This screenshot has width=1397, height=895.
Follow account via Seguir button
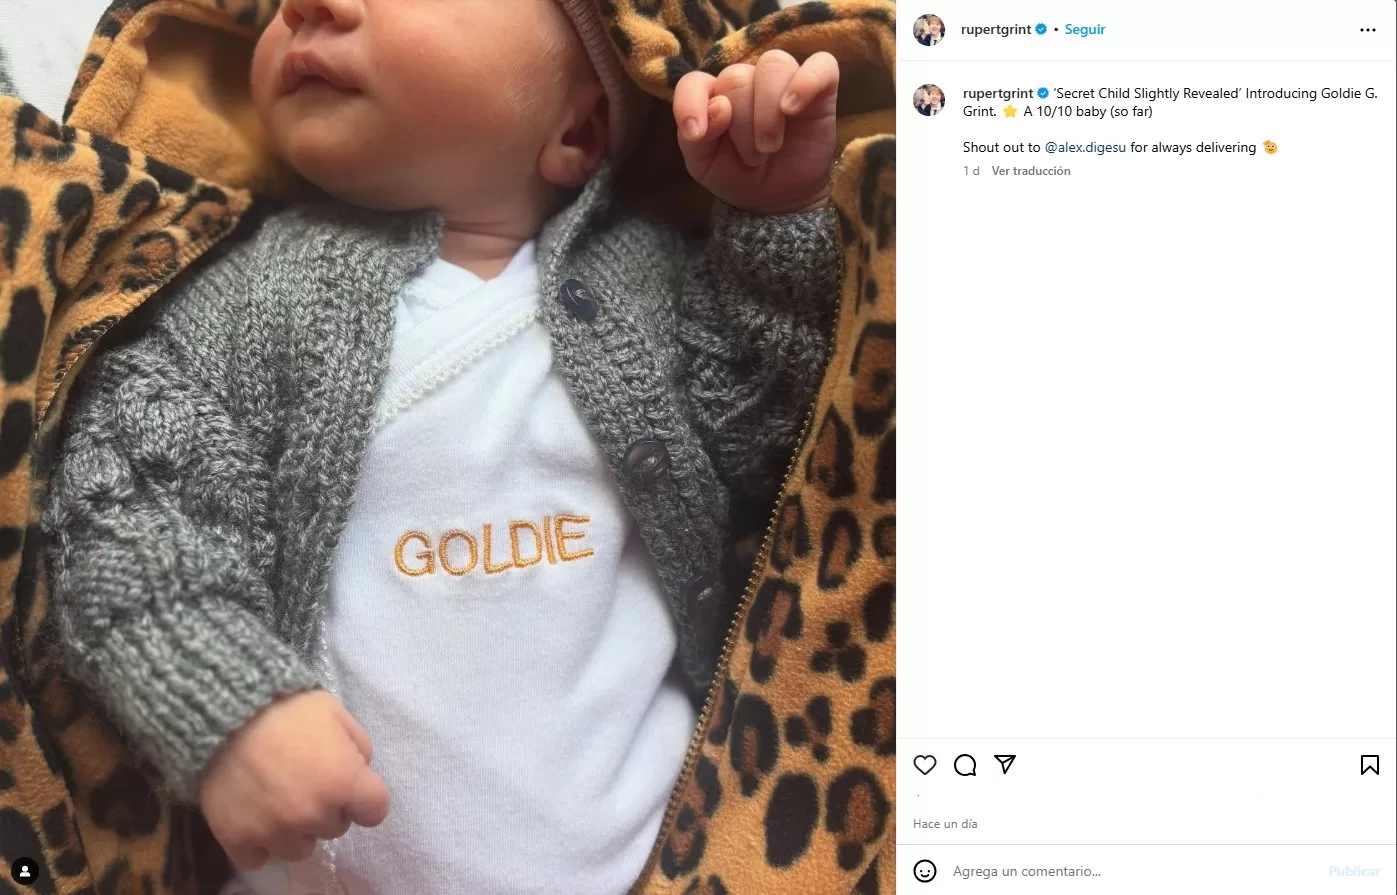(1085, 30)
